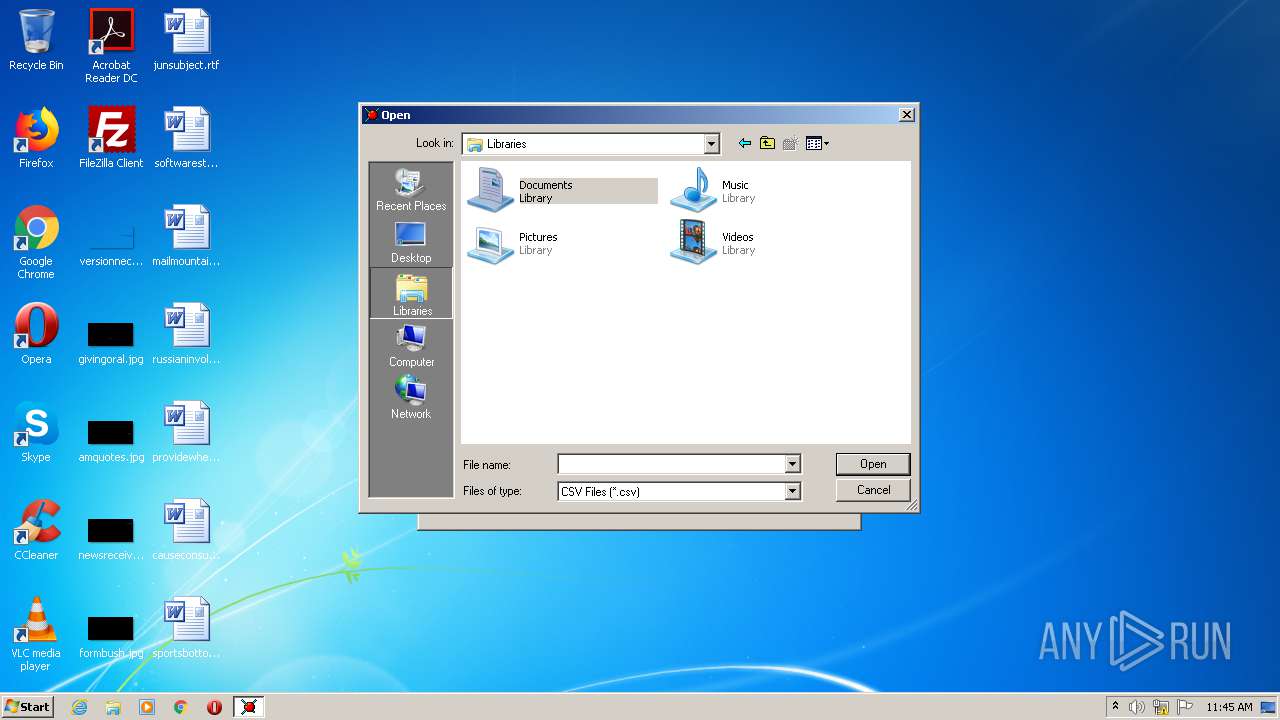Select Desktop in the places bar

pyautogui.click(x=411, y=242)
